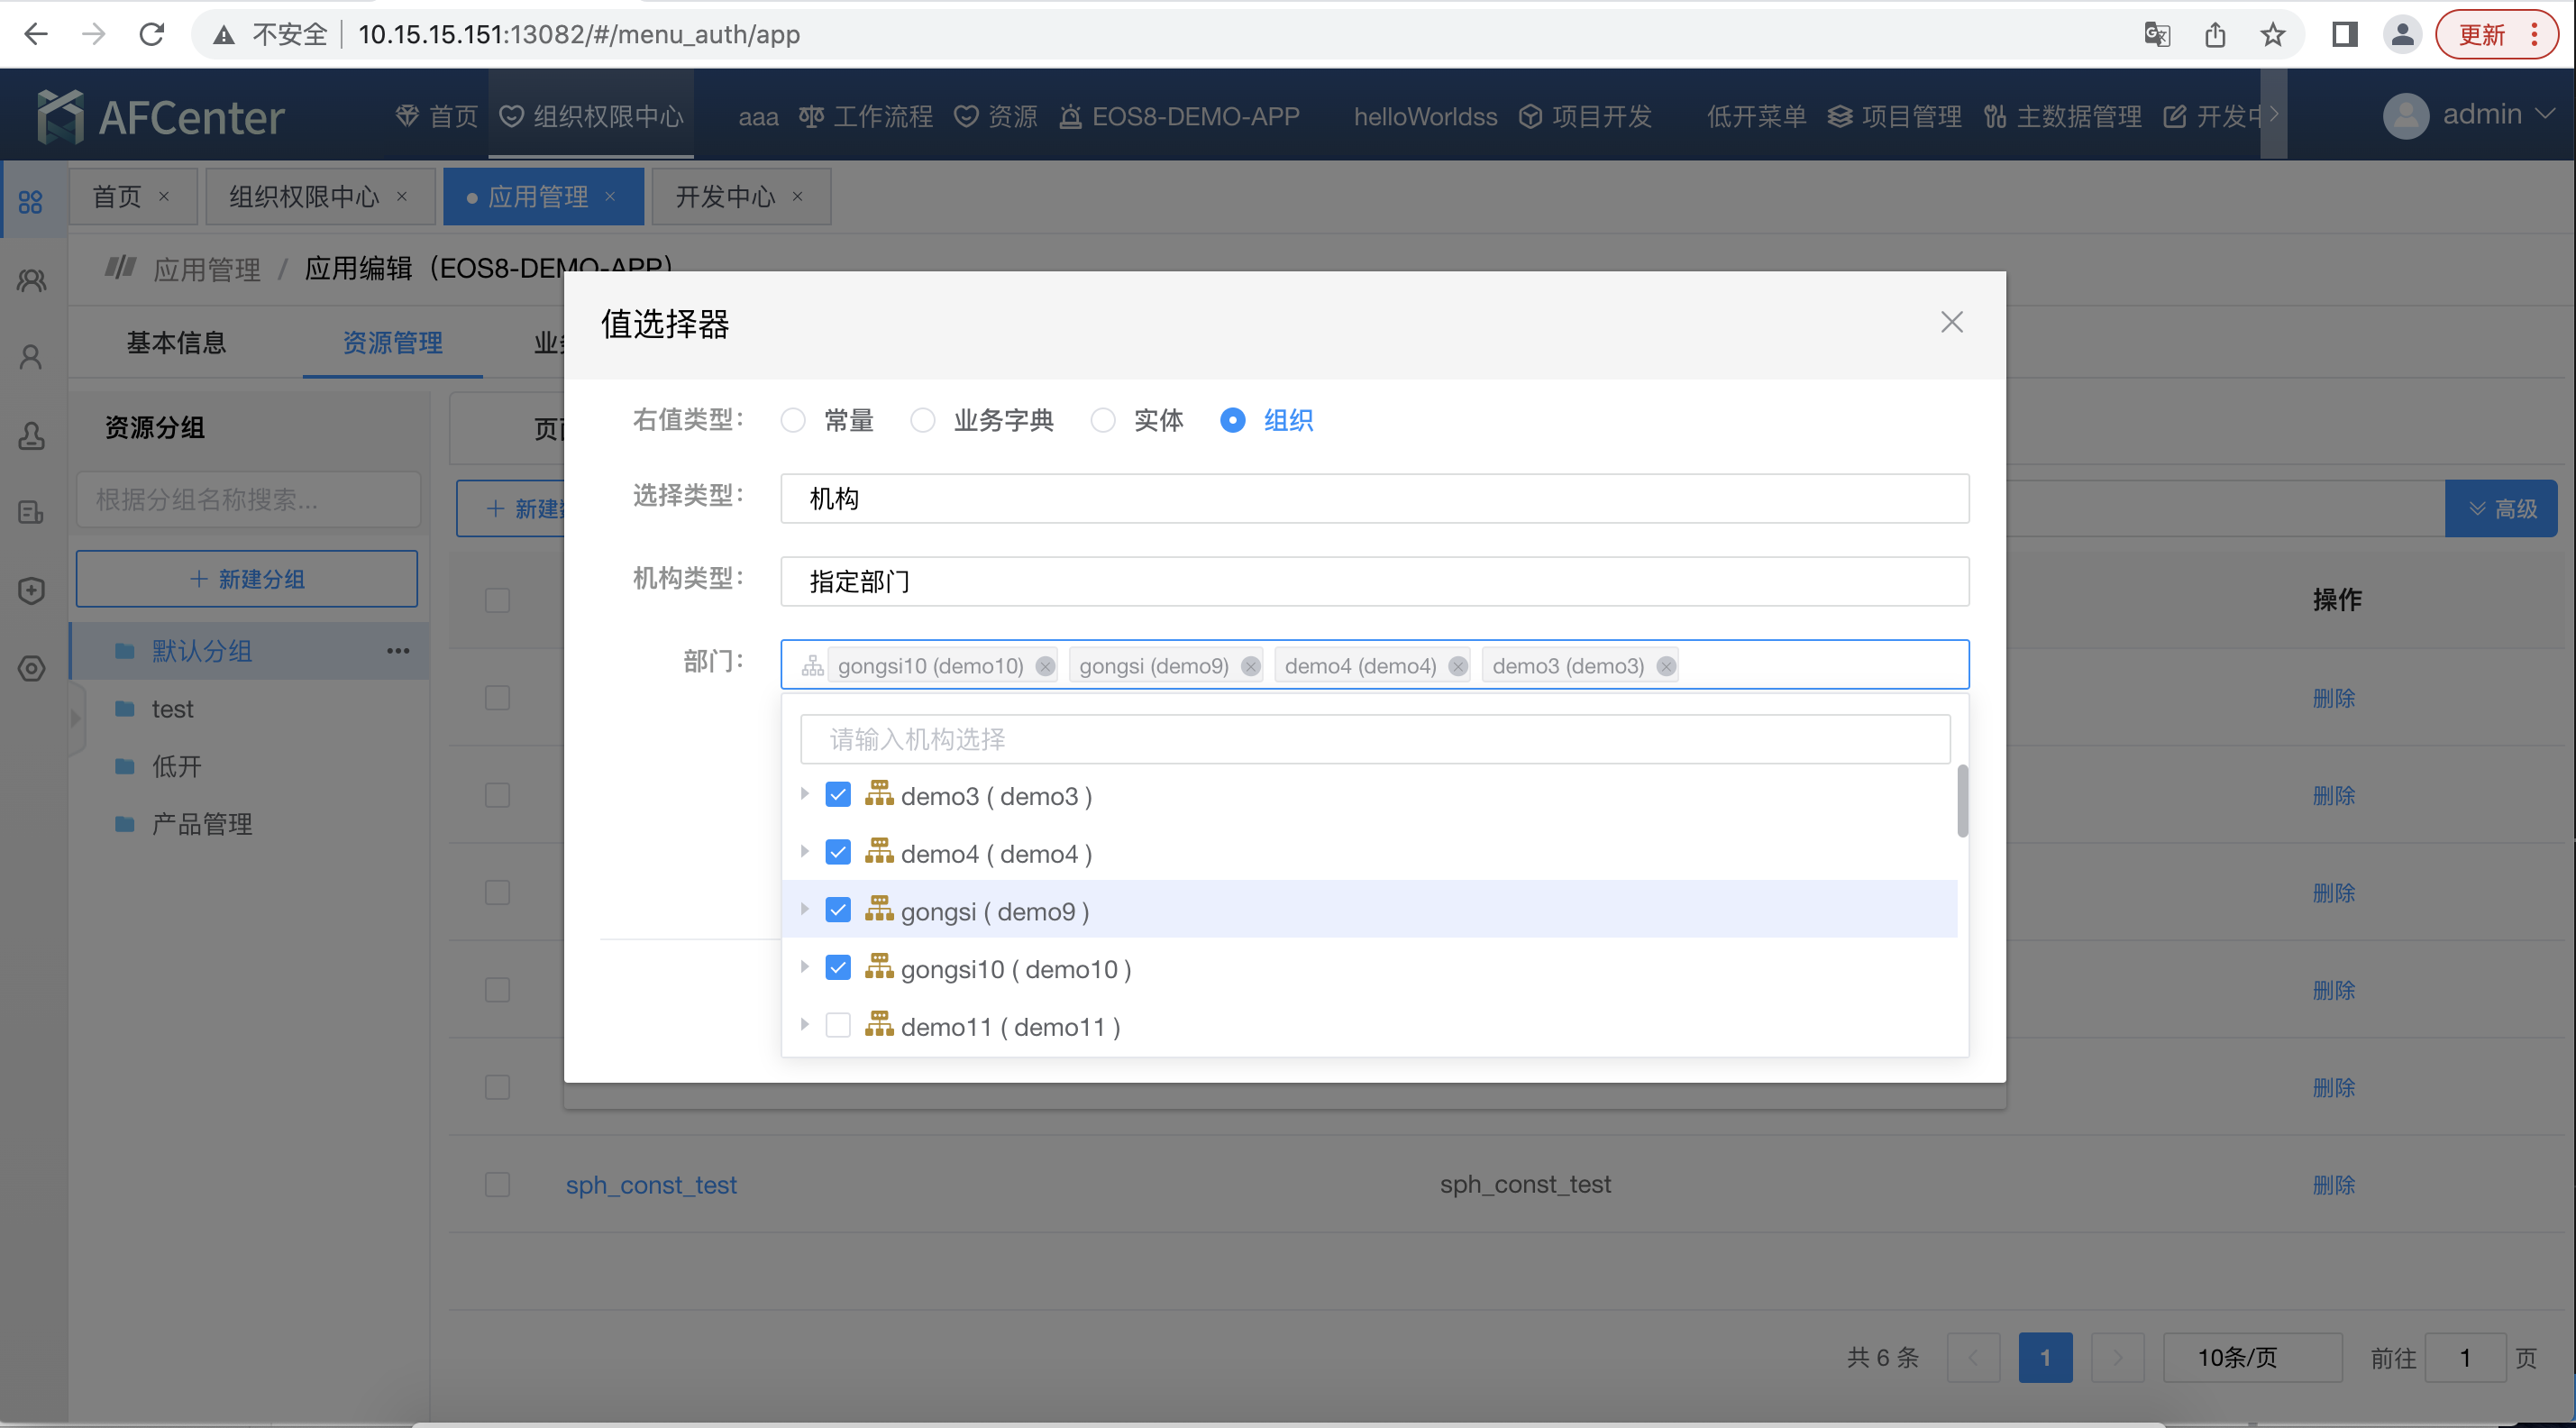Expand the gongsi ( demo9 ) tree node
The width and height of the screenshot is (2576, 1428).
tap(804, 910)
